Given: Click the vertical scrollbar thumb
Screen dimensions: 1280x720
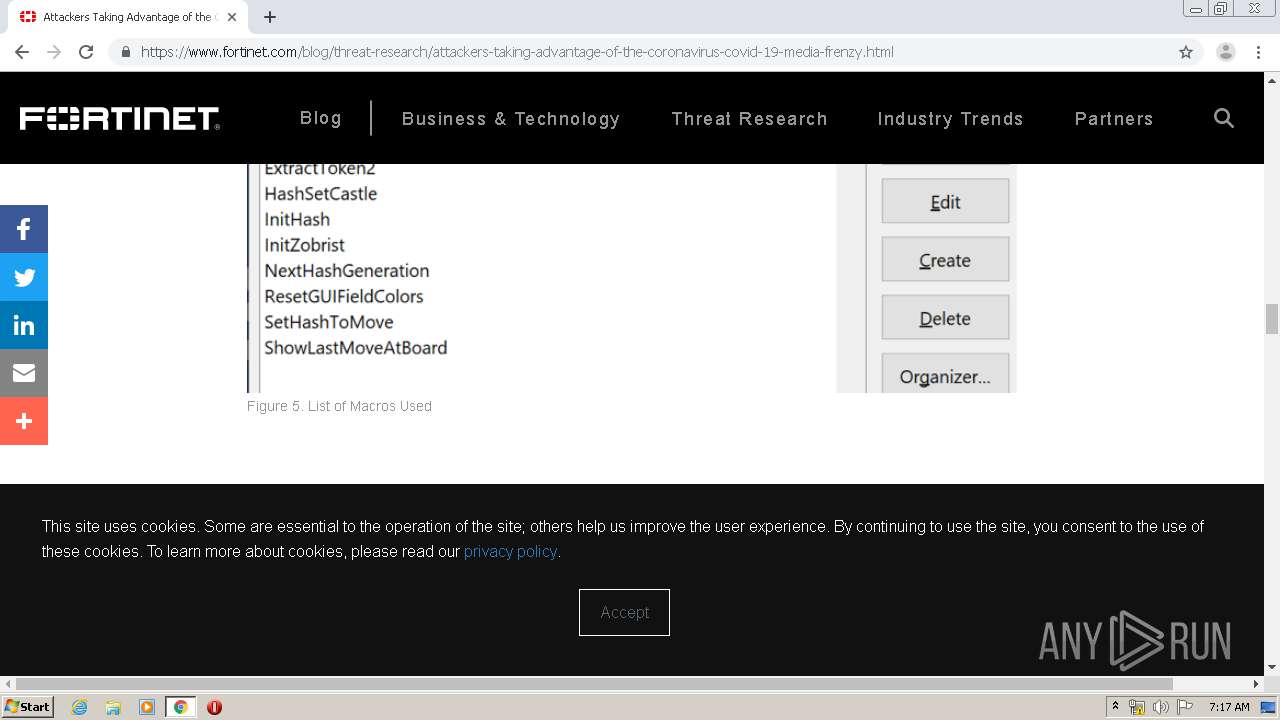Looking at the screenshot, I should 1272,319.
